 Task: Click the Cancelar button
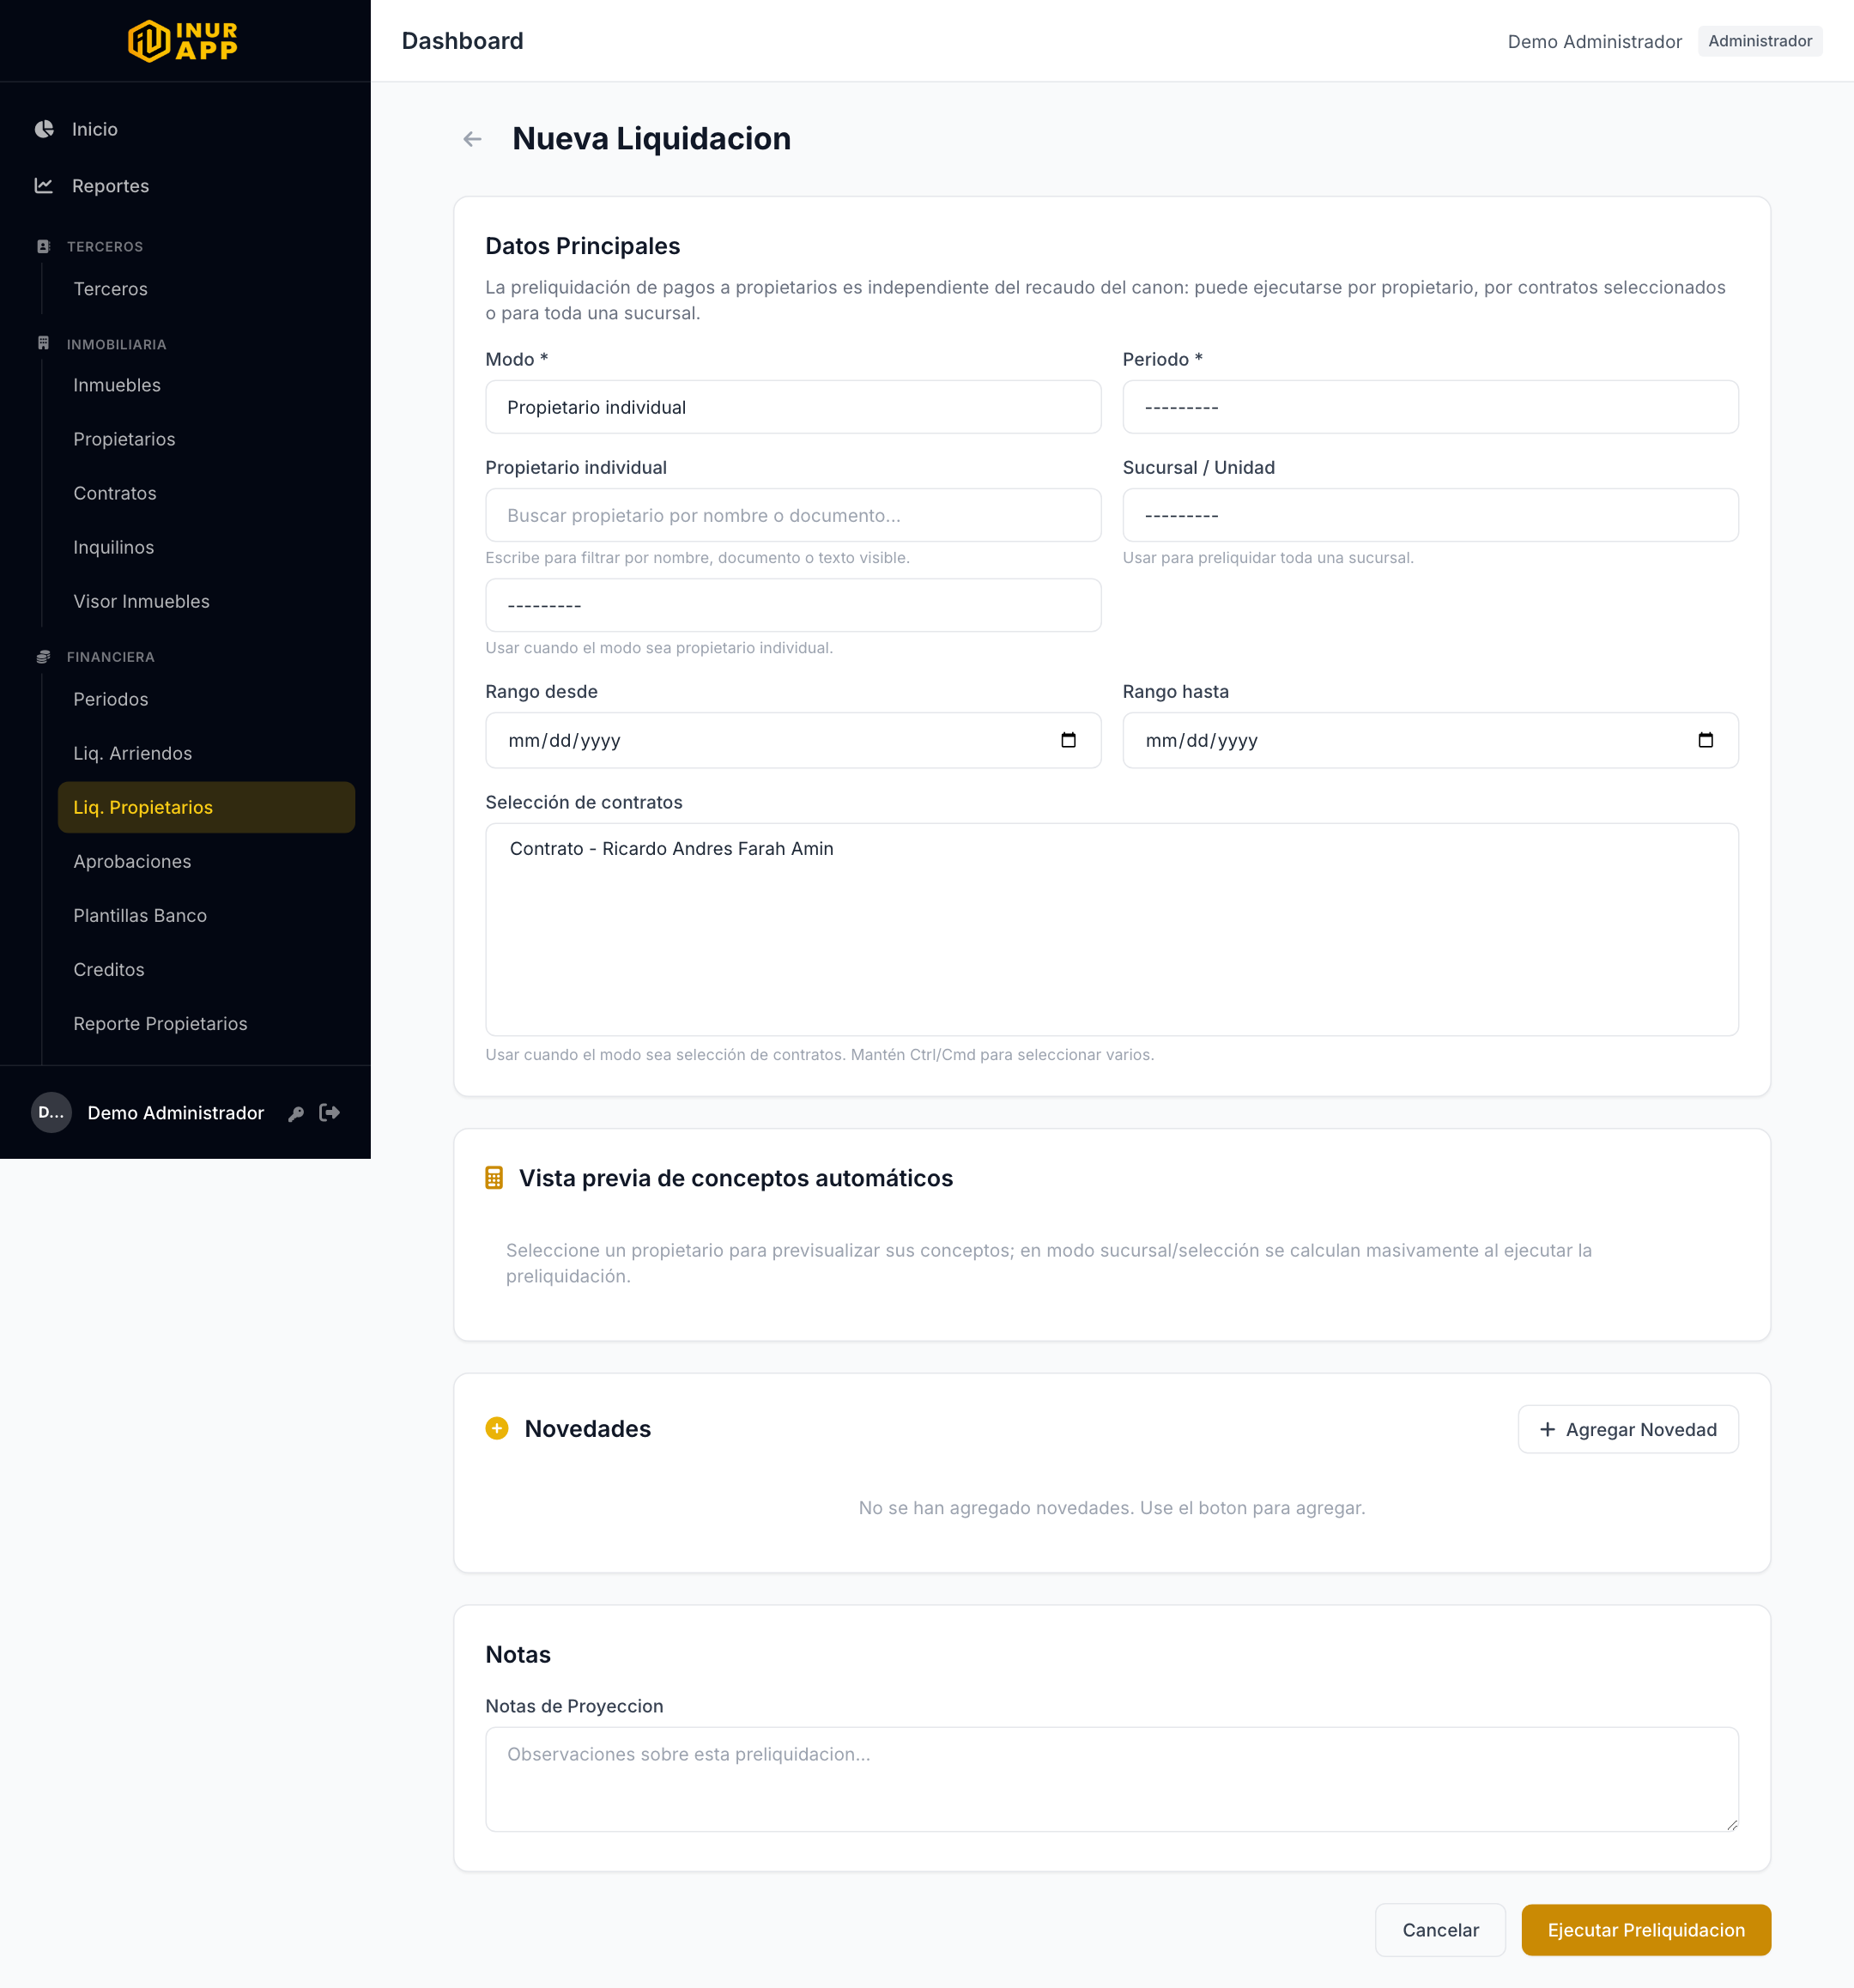1440,1930
